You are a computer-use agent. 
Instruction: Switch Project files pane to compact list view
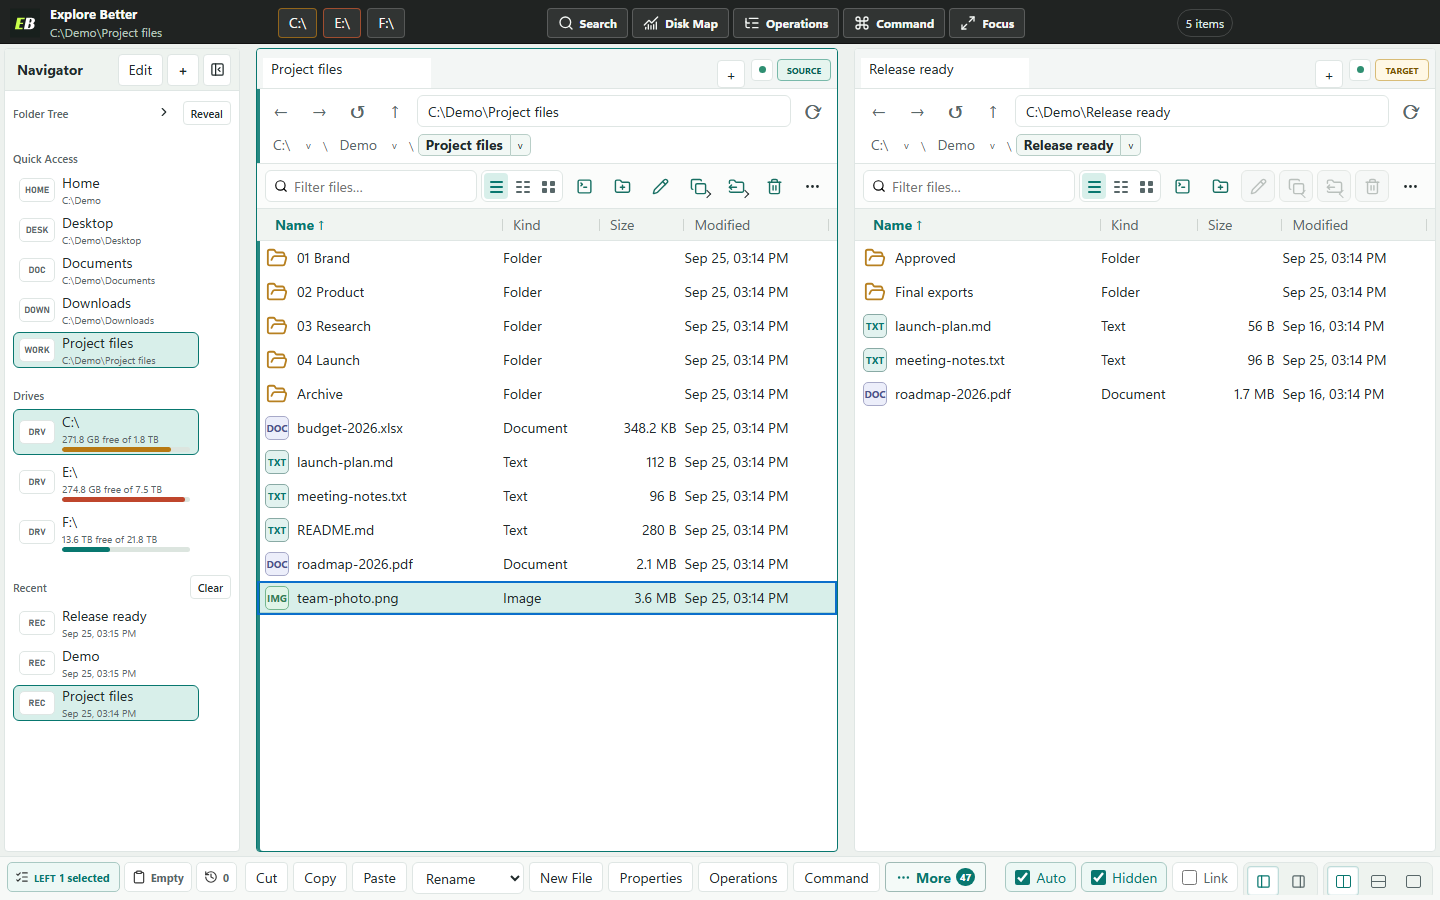(x=522, y=187)
